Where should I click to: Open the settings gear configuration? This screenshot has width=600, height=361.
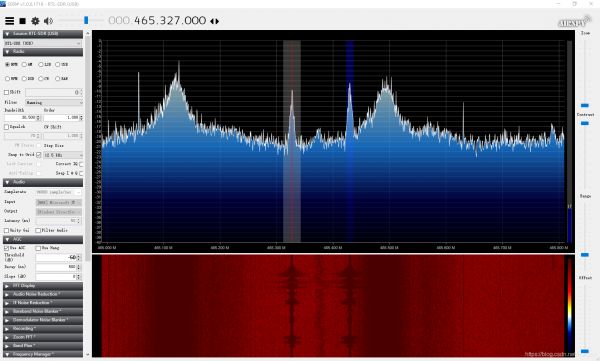35,21
